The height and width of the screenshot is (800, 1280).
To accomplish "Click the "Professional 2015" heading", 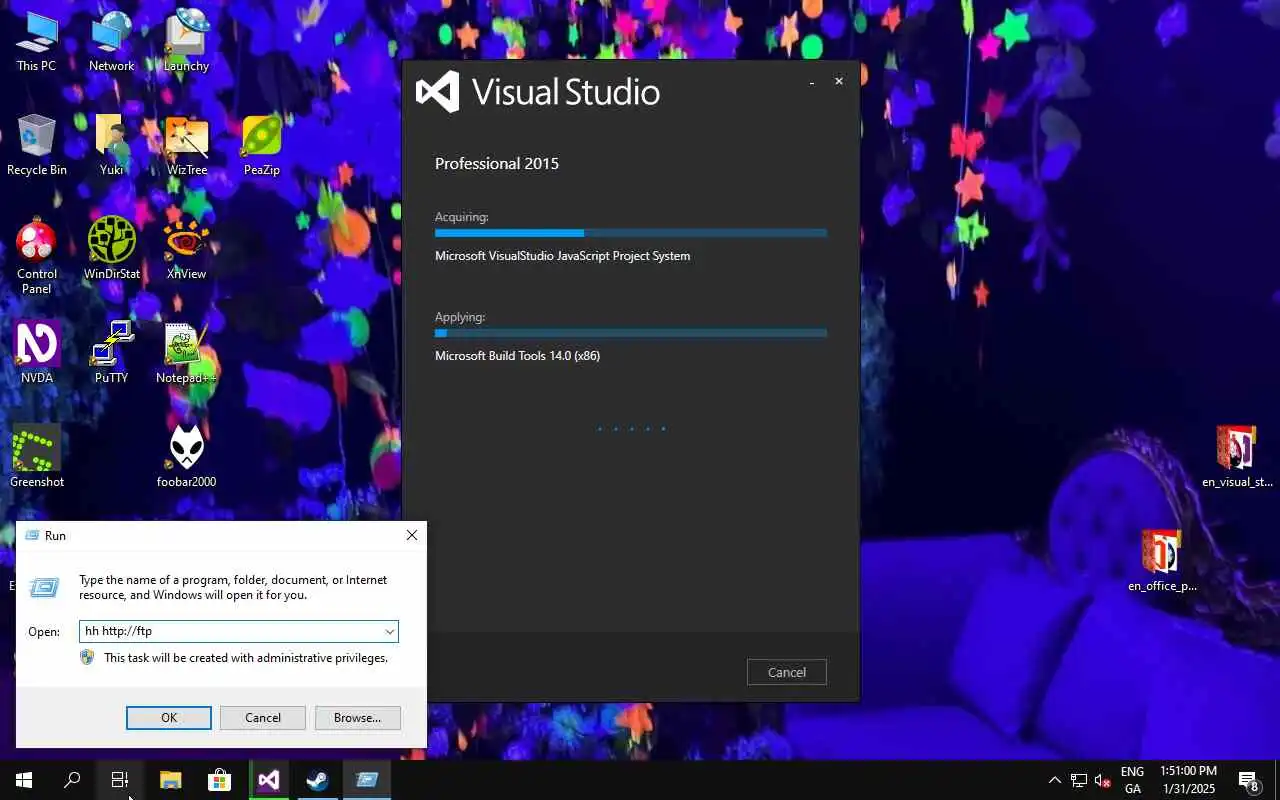I will click(x=497, y=163).
